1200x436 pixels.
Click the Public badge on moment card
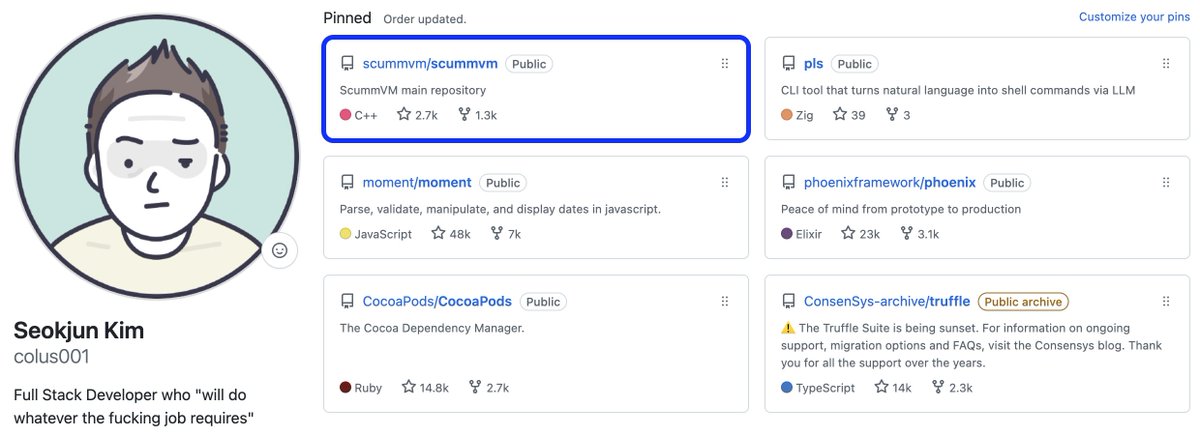pos(503,183)
